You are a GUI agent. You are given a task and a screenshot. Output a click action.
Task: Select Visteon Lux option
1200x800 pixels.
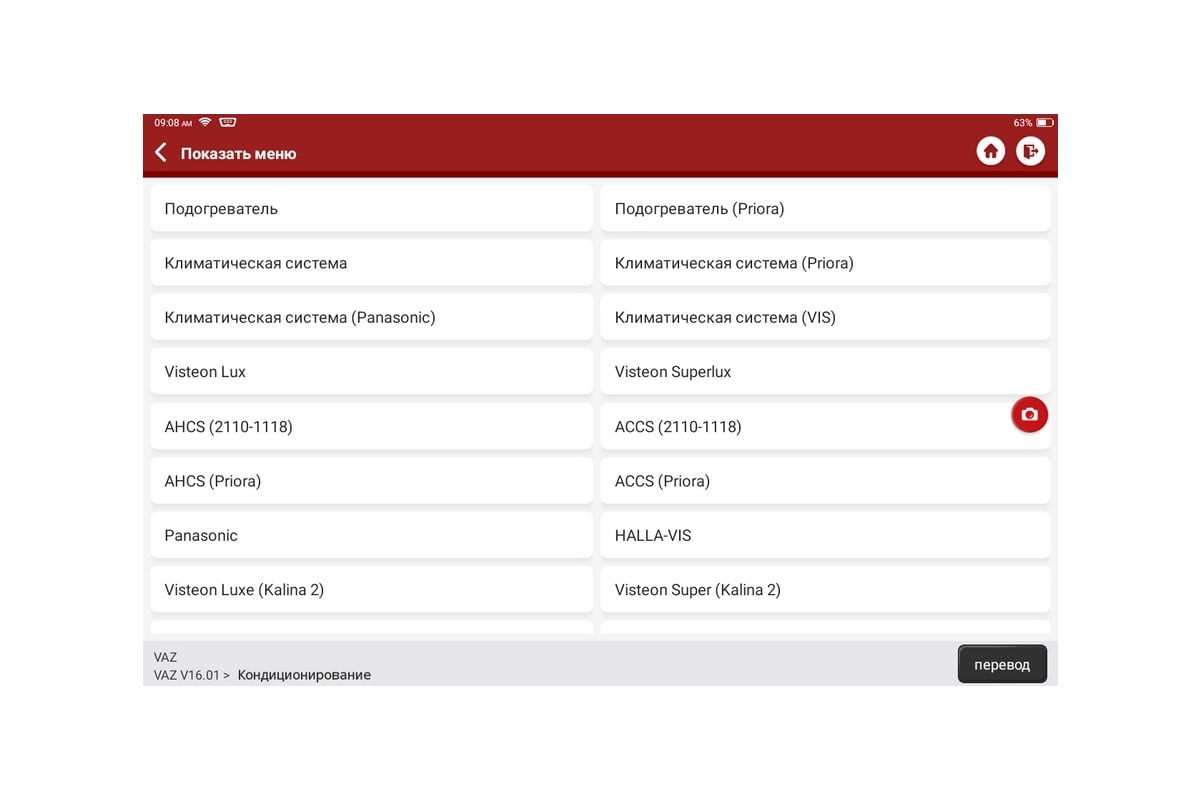(372, 371)
